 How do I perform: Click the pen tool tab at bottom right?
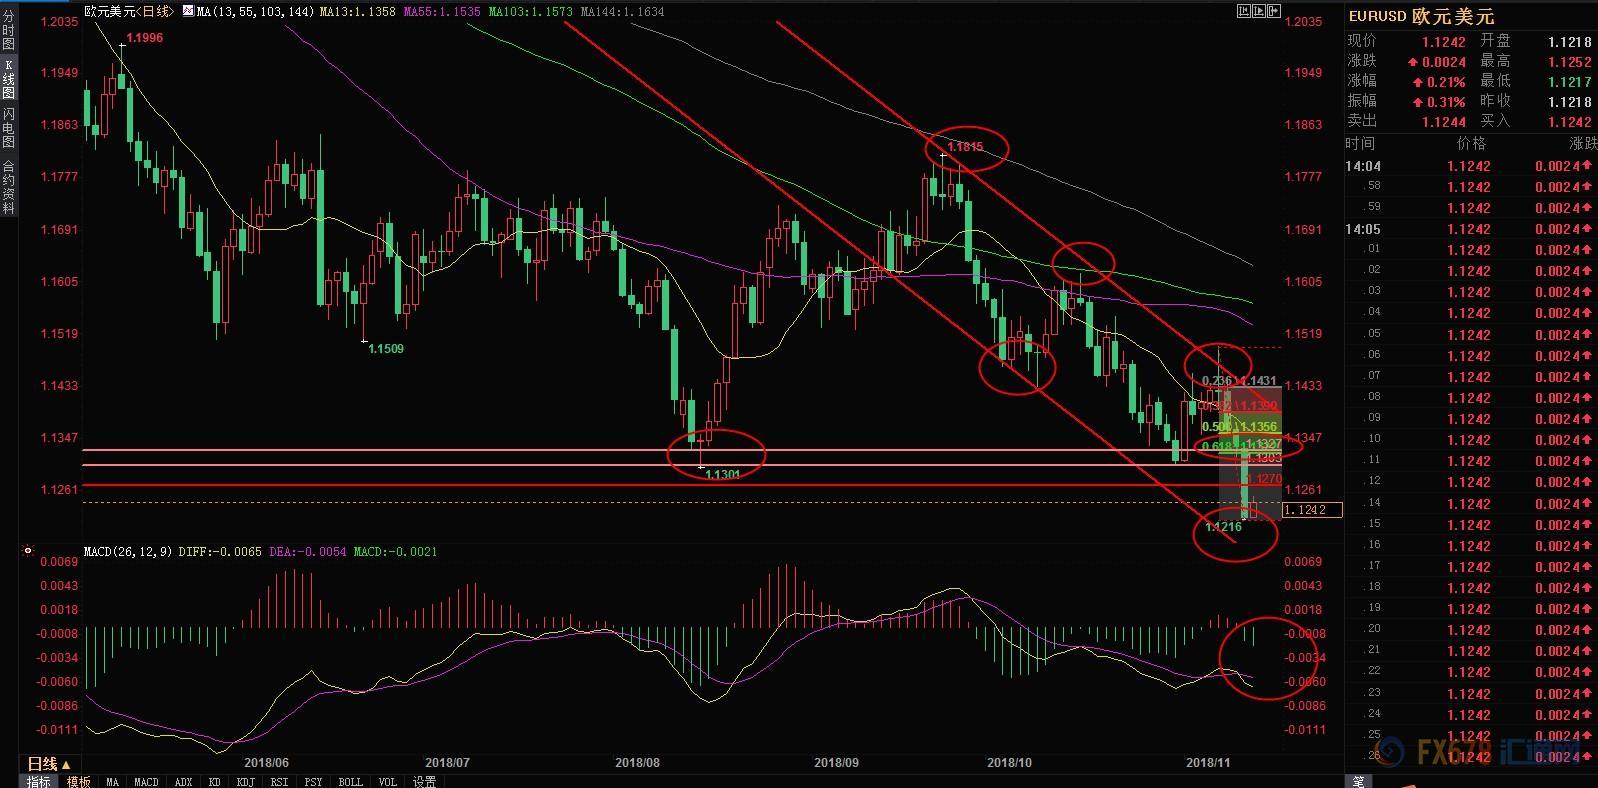click(x=1358, y=781)
